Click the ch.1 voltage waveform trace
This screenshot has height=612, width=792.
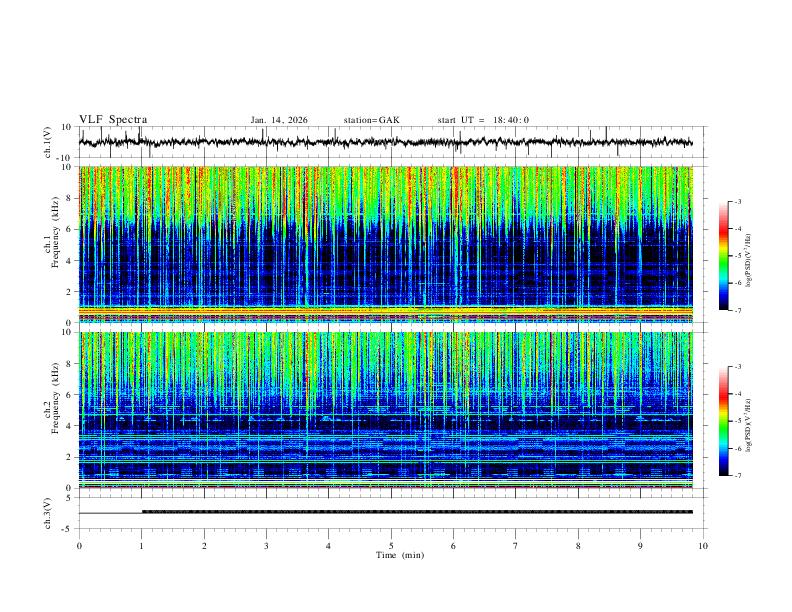[x=385, y=142]
